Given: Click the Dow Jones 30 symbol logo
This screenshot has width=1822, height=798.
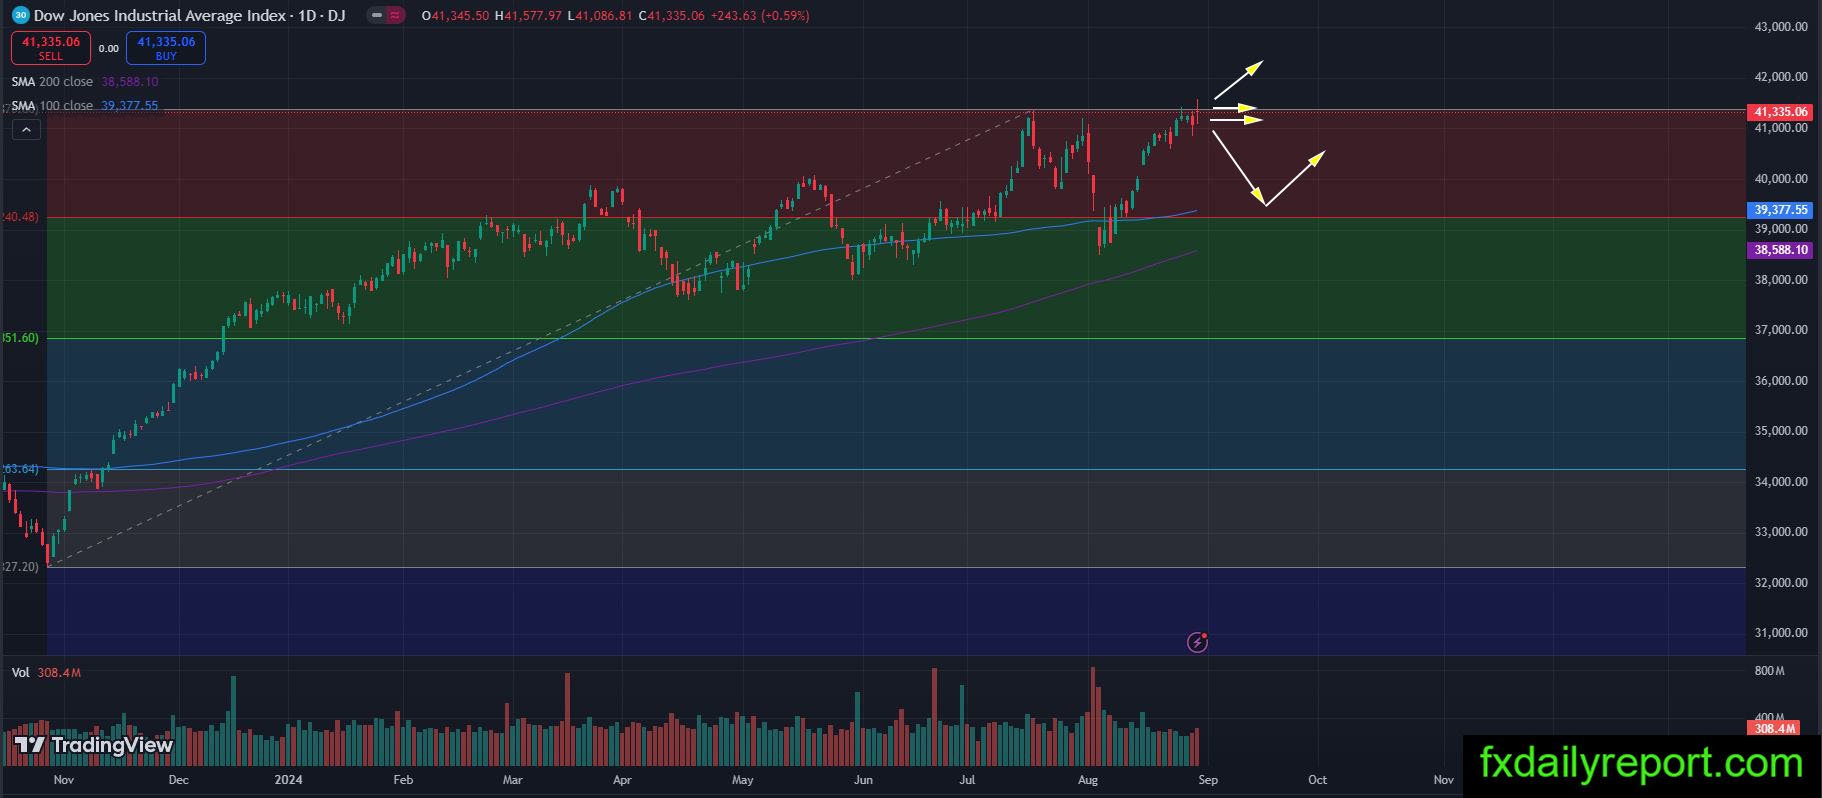Looking at the screenshot, I should [20, 15].
